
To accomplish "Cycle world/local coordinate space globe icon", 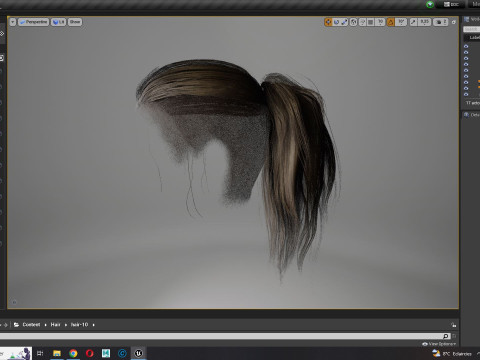I will click(x=353, y=22).
